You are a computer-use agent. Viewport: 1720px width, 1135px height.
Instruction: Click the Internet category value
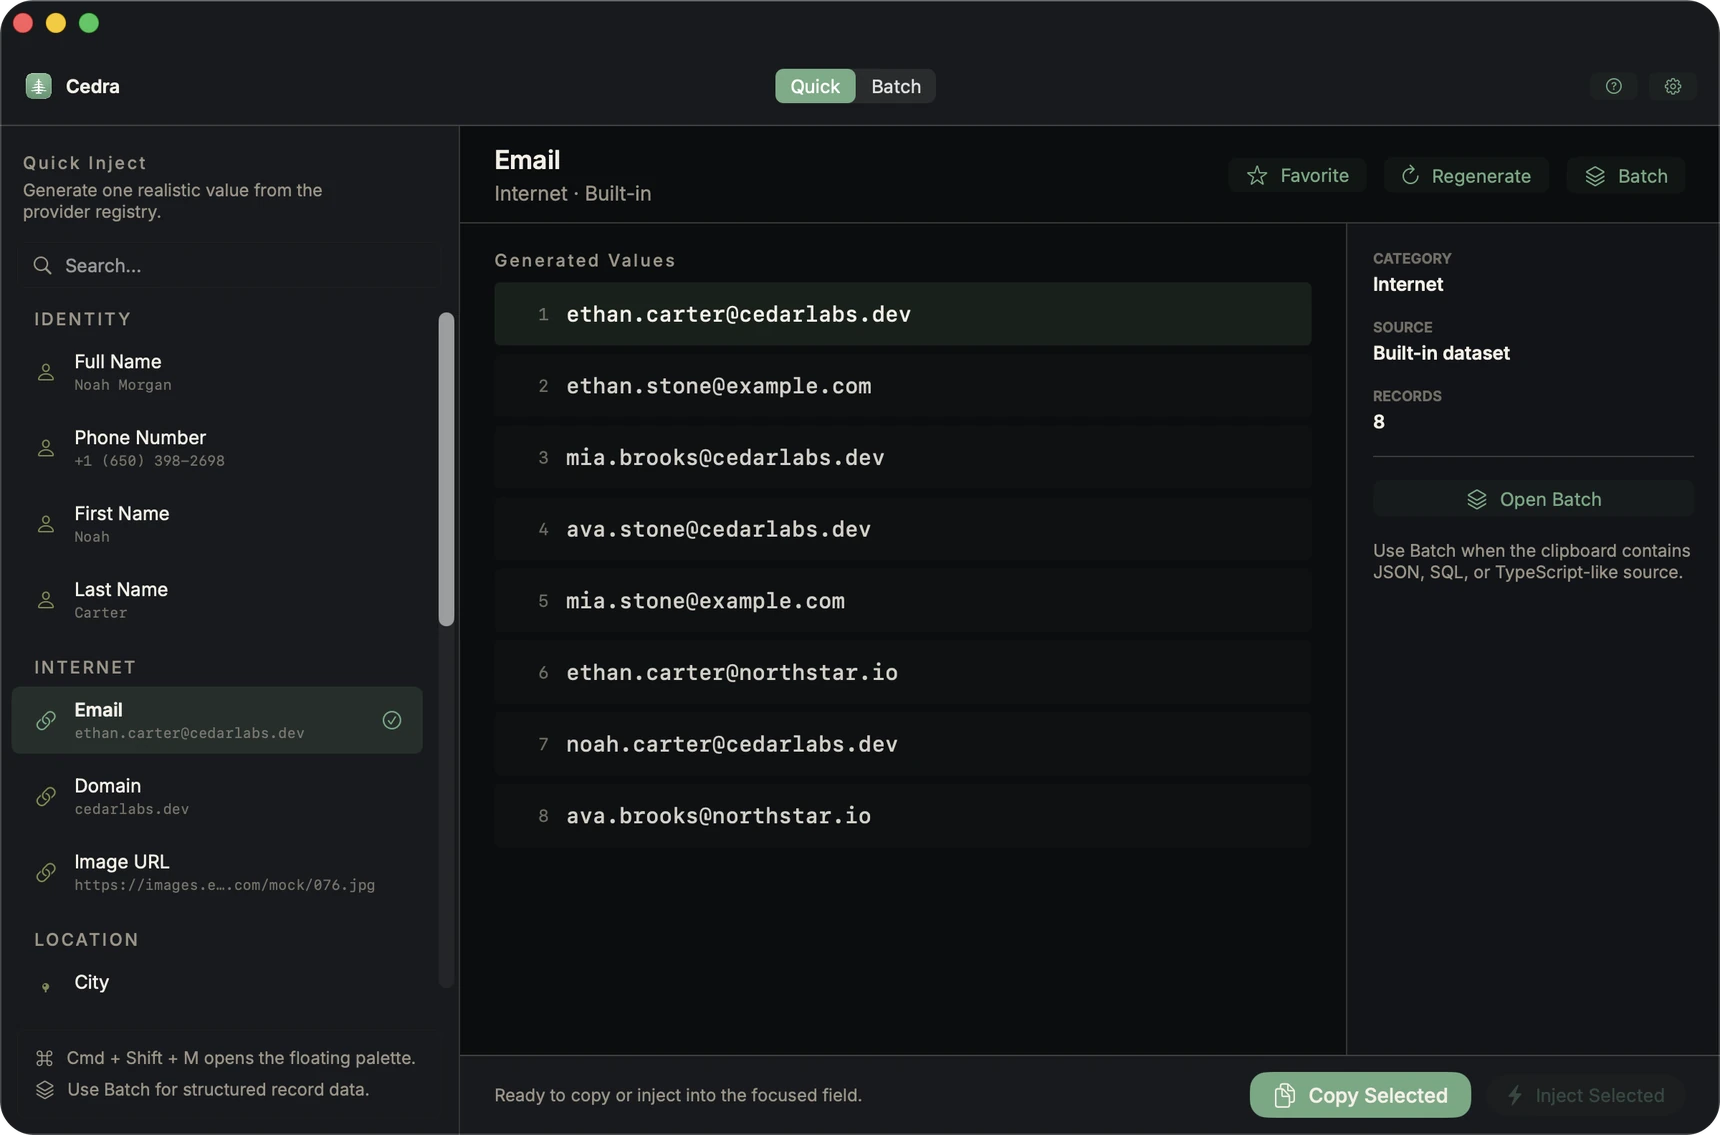(x=1408, y=284)
